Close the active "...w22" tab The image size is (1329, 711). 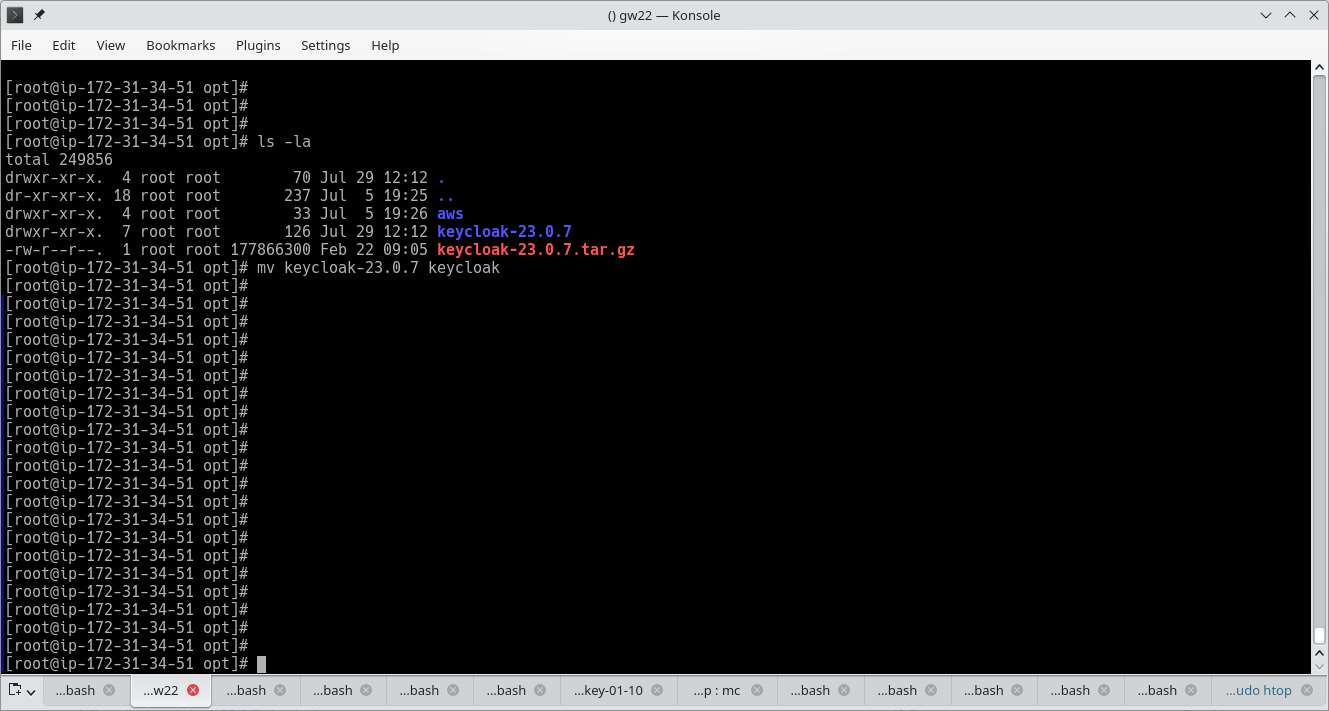point(194,689)
